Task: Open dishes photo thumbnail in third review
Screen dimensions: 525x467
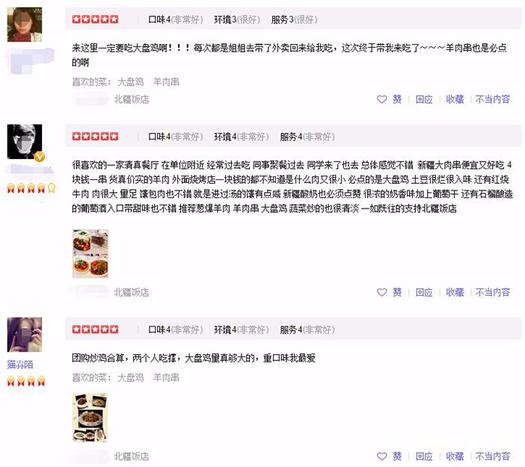Action: coord(90,417)
